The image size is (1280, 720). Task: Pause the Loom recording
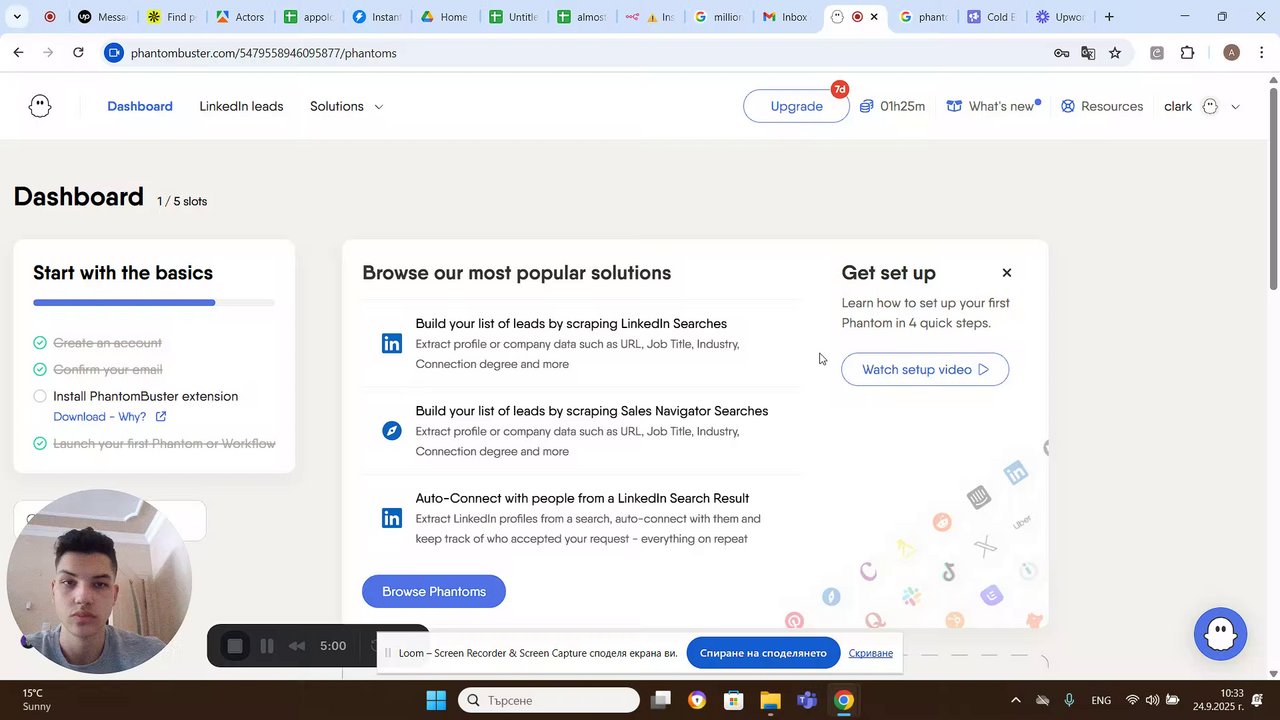[x=267, y=646]
